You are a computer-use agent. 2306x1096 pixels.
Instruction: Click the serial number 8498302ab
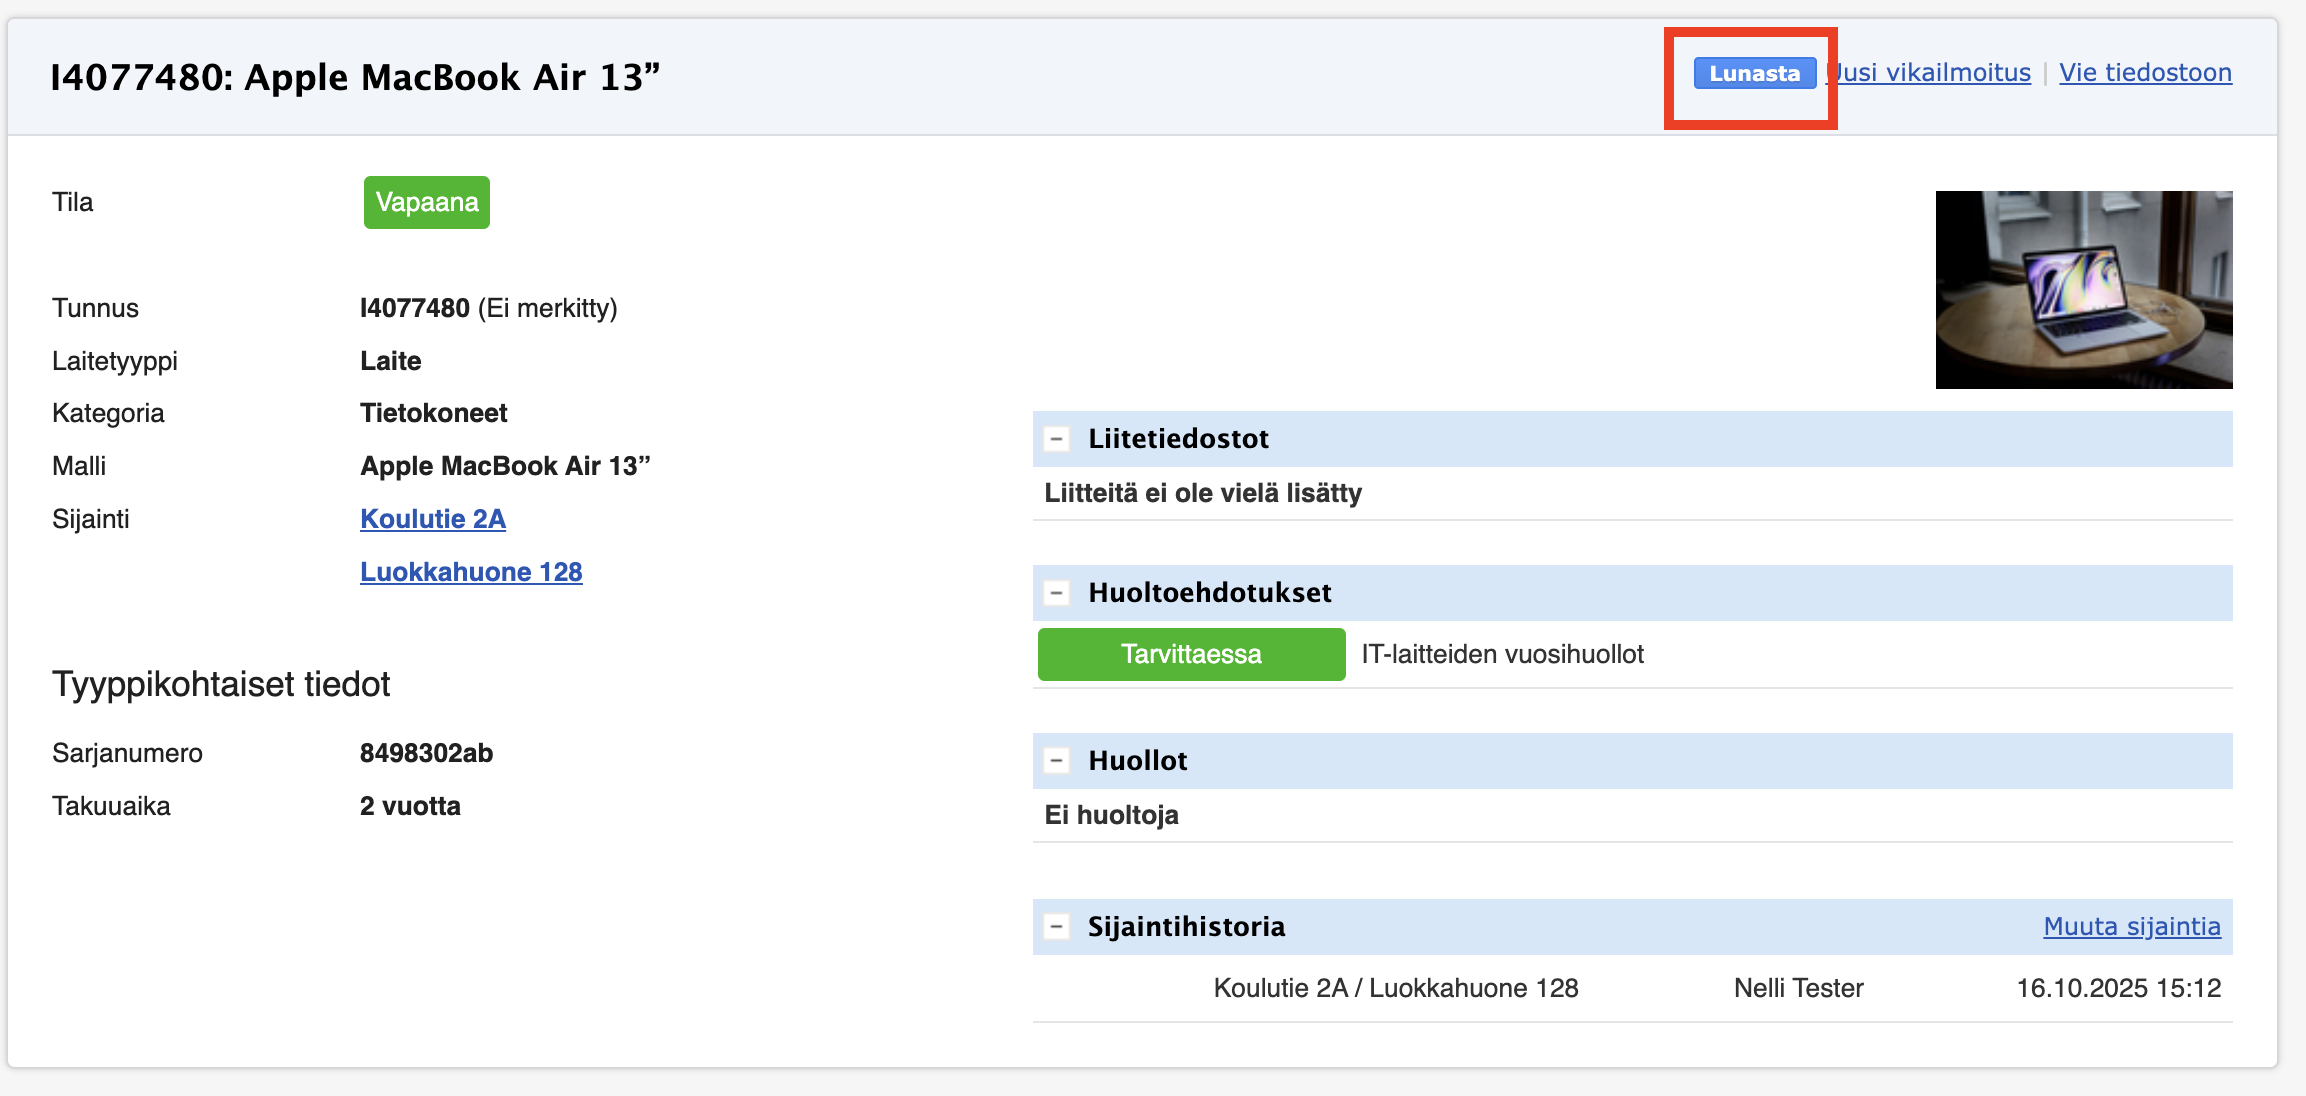tap(426, 753)
